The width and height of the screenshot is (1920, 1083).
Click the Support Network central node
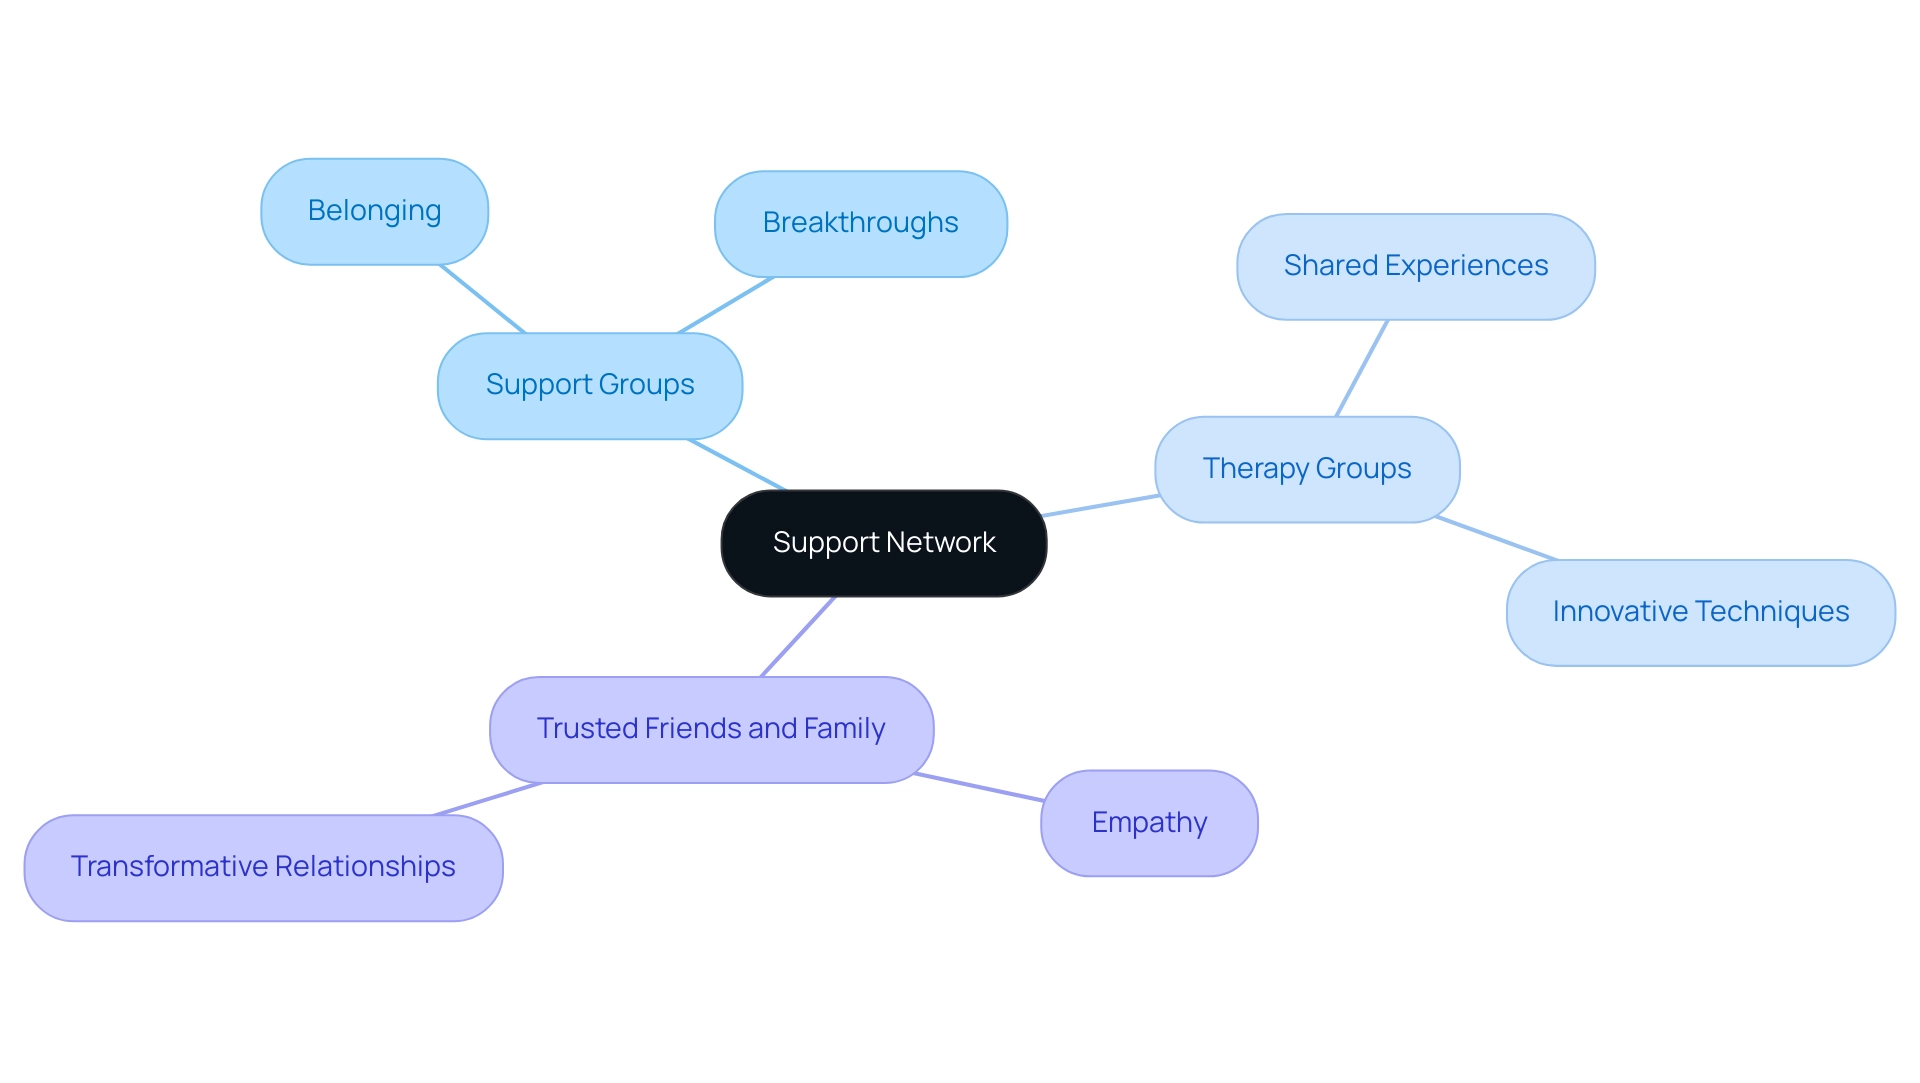tap(886, 541)
